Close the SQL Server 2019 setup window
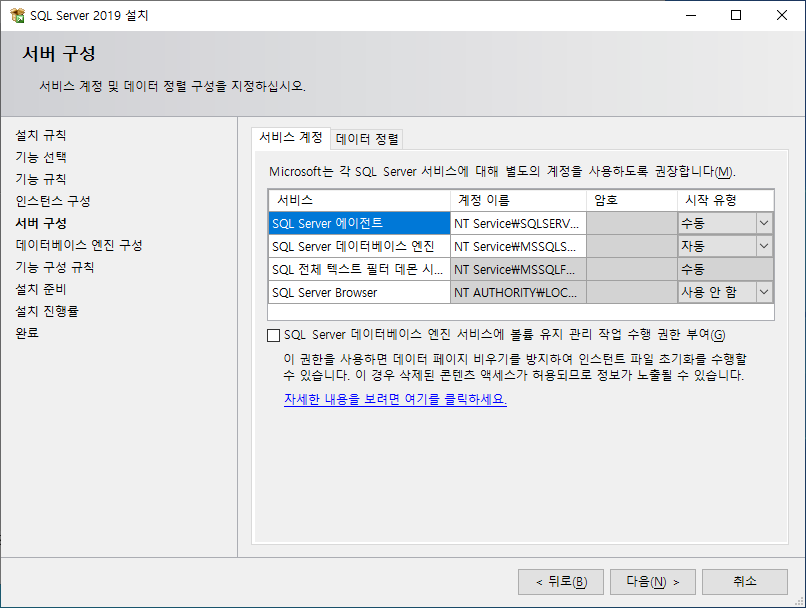This screenshot has width=806, height=608. (x=782, y=15)
